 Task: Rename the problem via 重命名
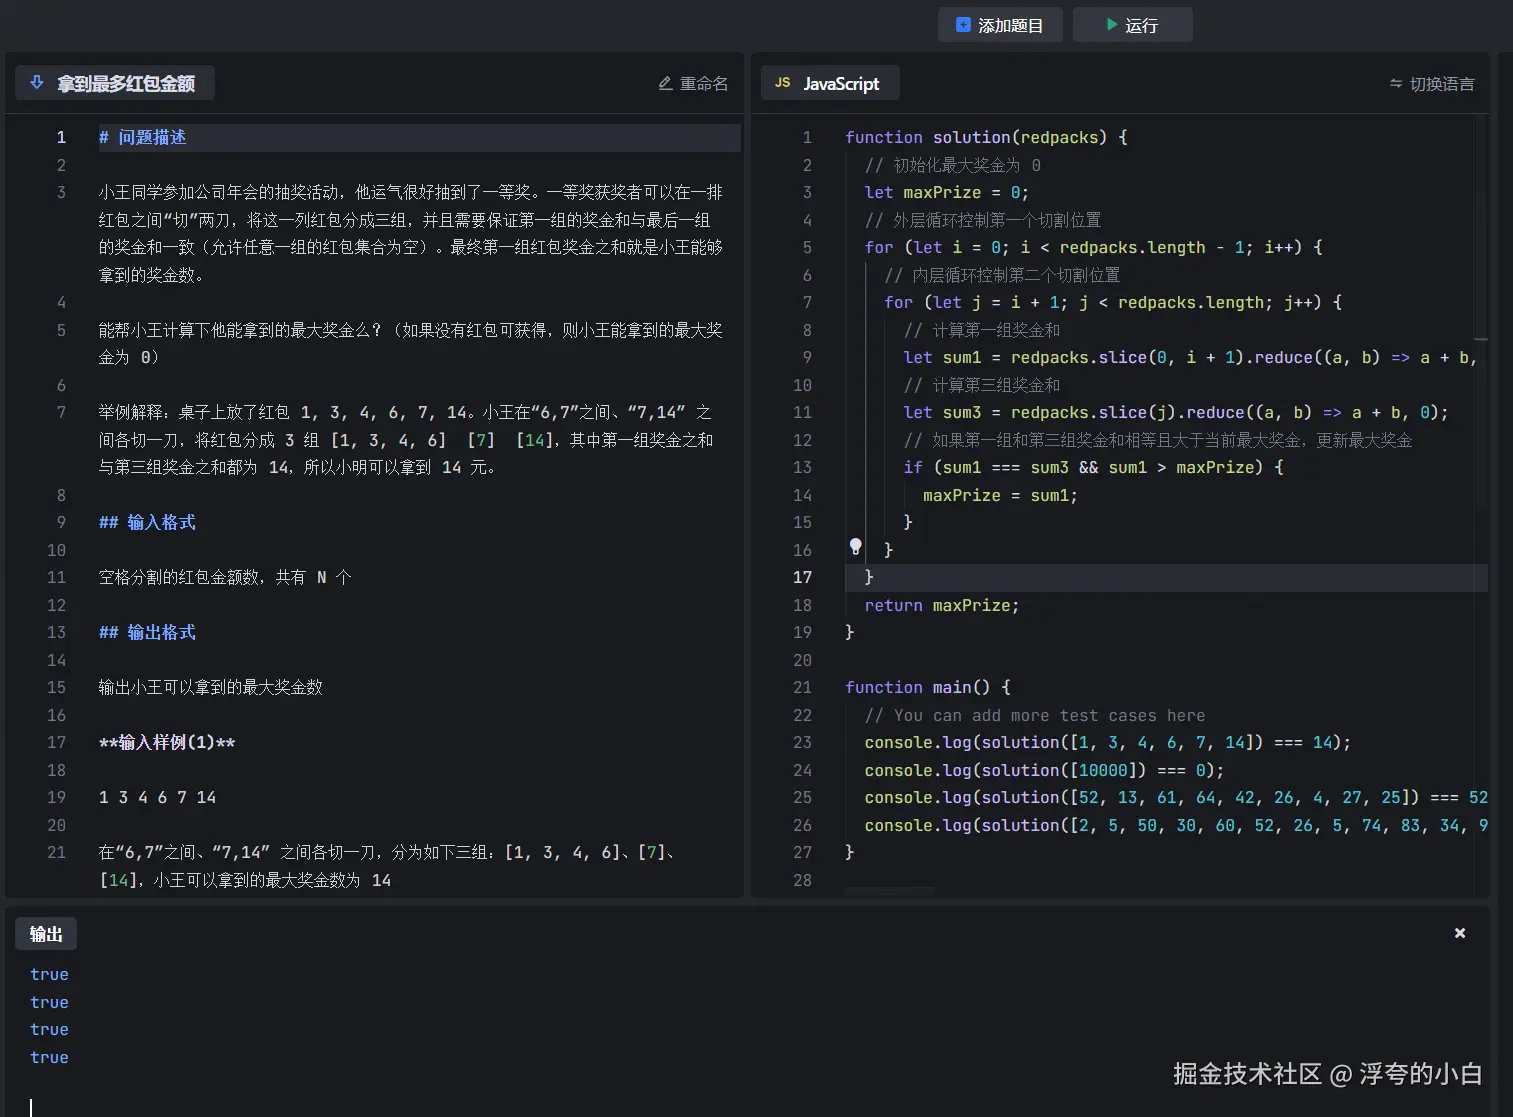693,83
